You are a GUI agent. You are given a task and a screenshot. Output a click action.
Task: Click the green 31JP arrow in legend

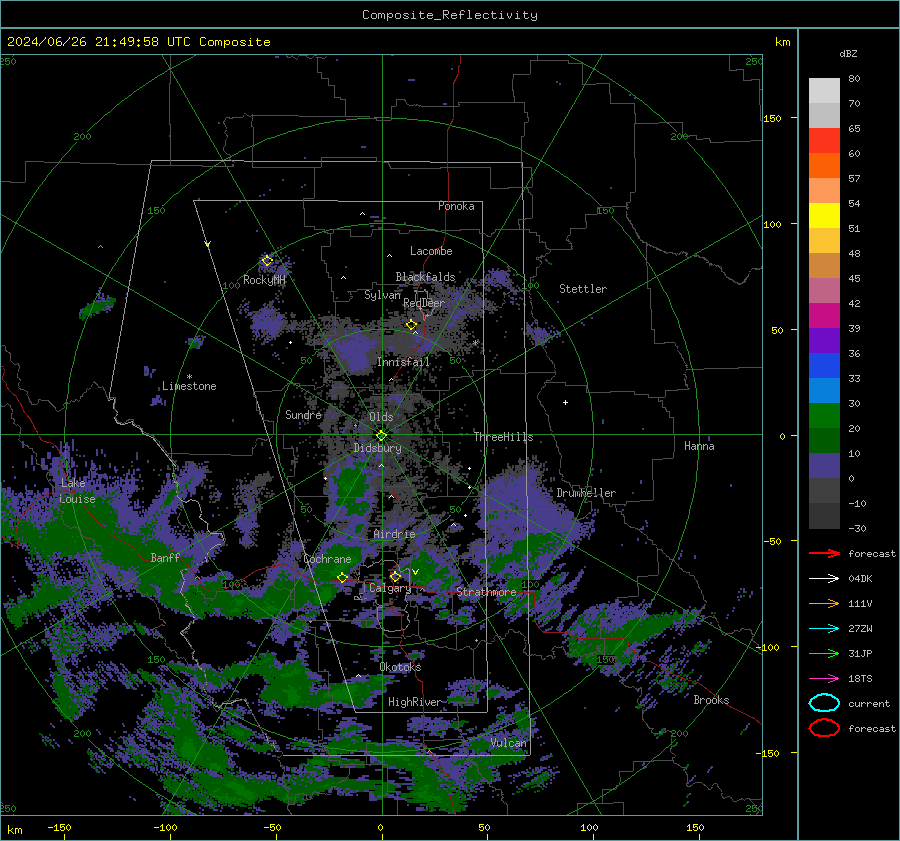[824, 653]
